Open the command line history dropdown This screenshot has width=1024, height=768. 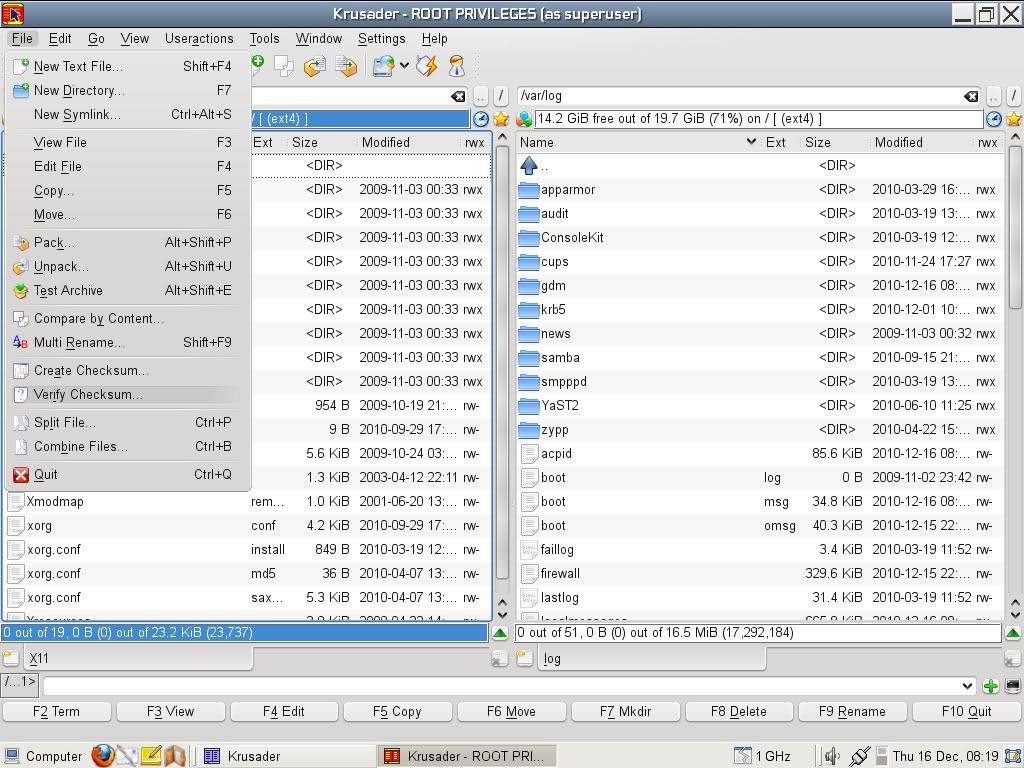click(967, 686)
